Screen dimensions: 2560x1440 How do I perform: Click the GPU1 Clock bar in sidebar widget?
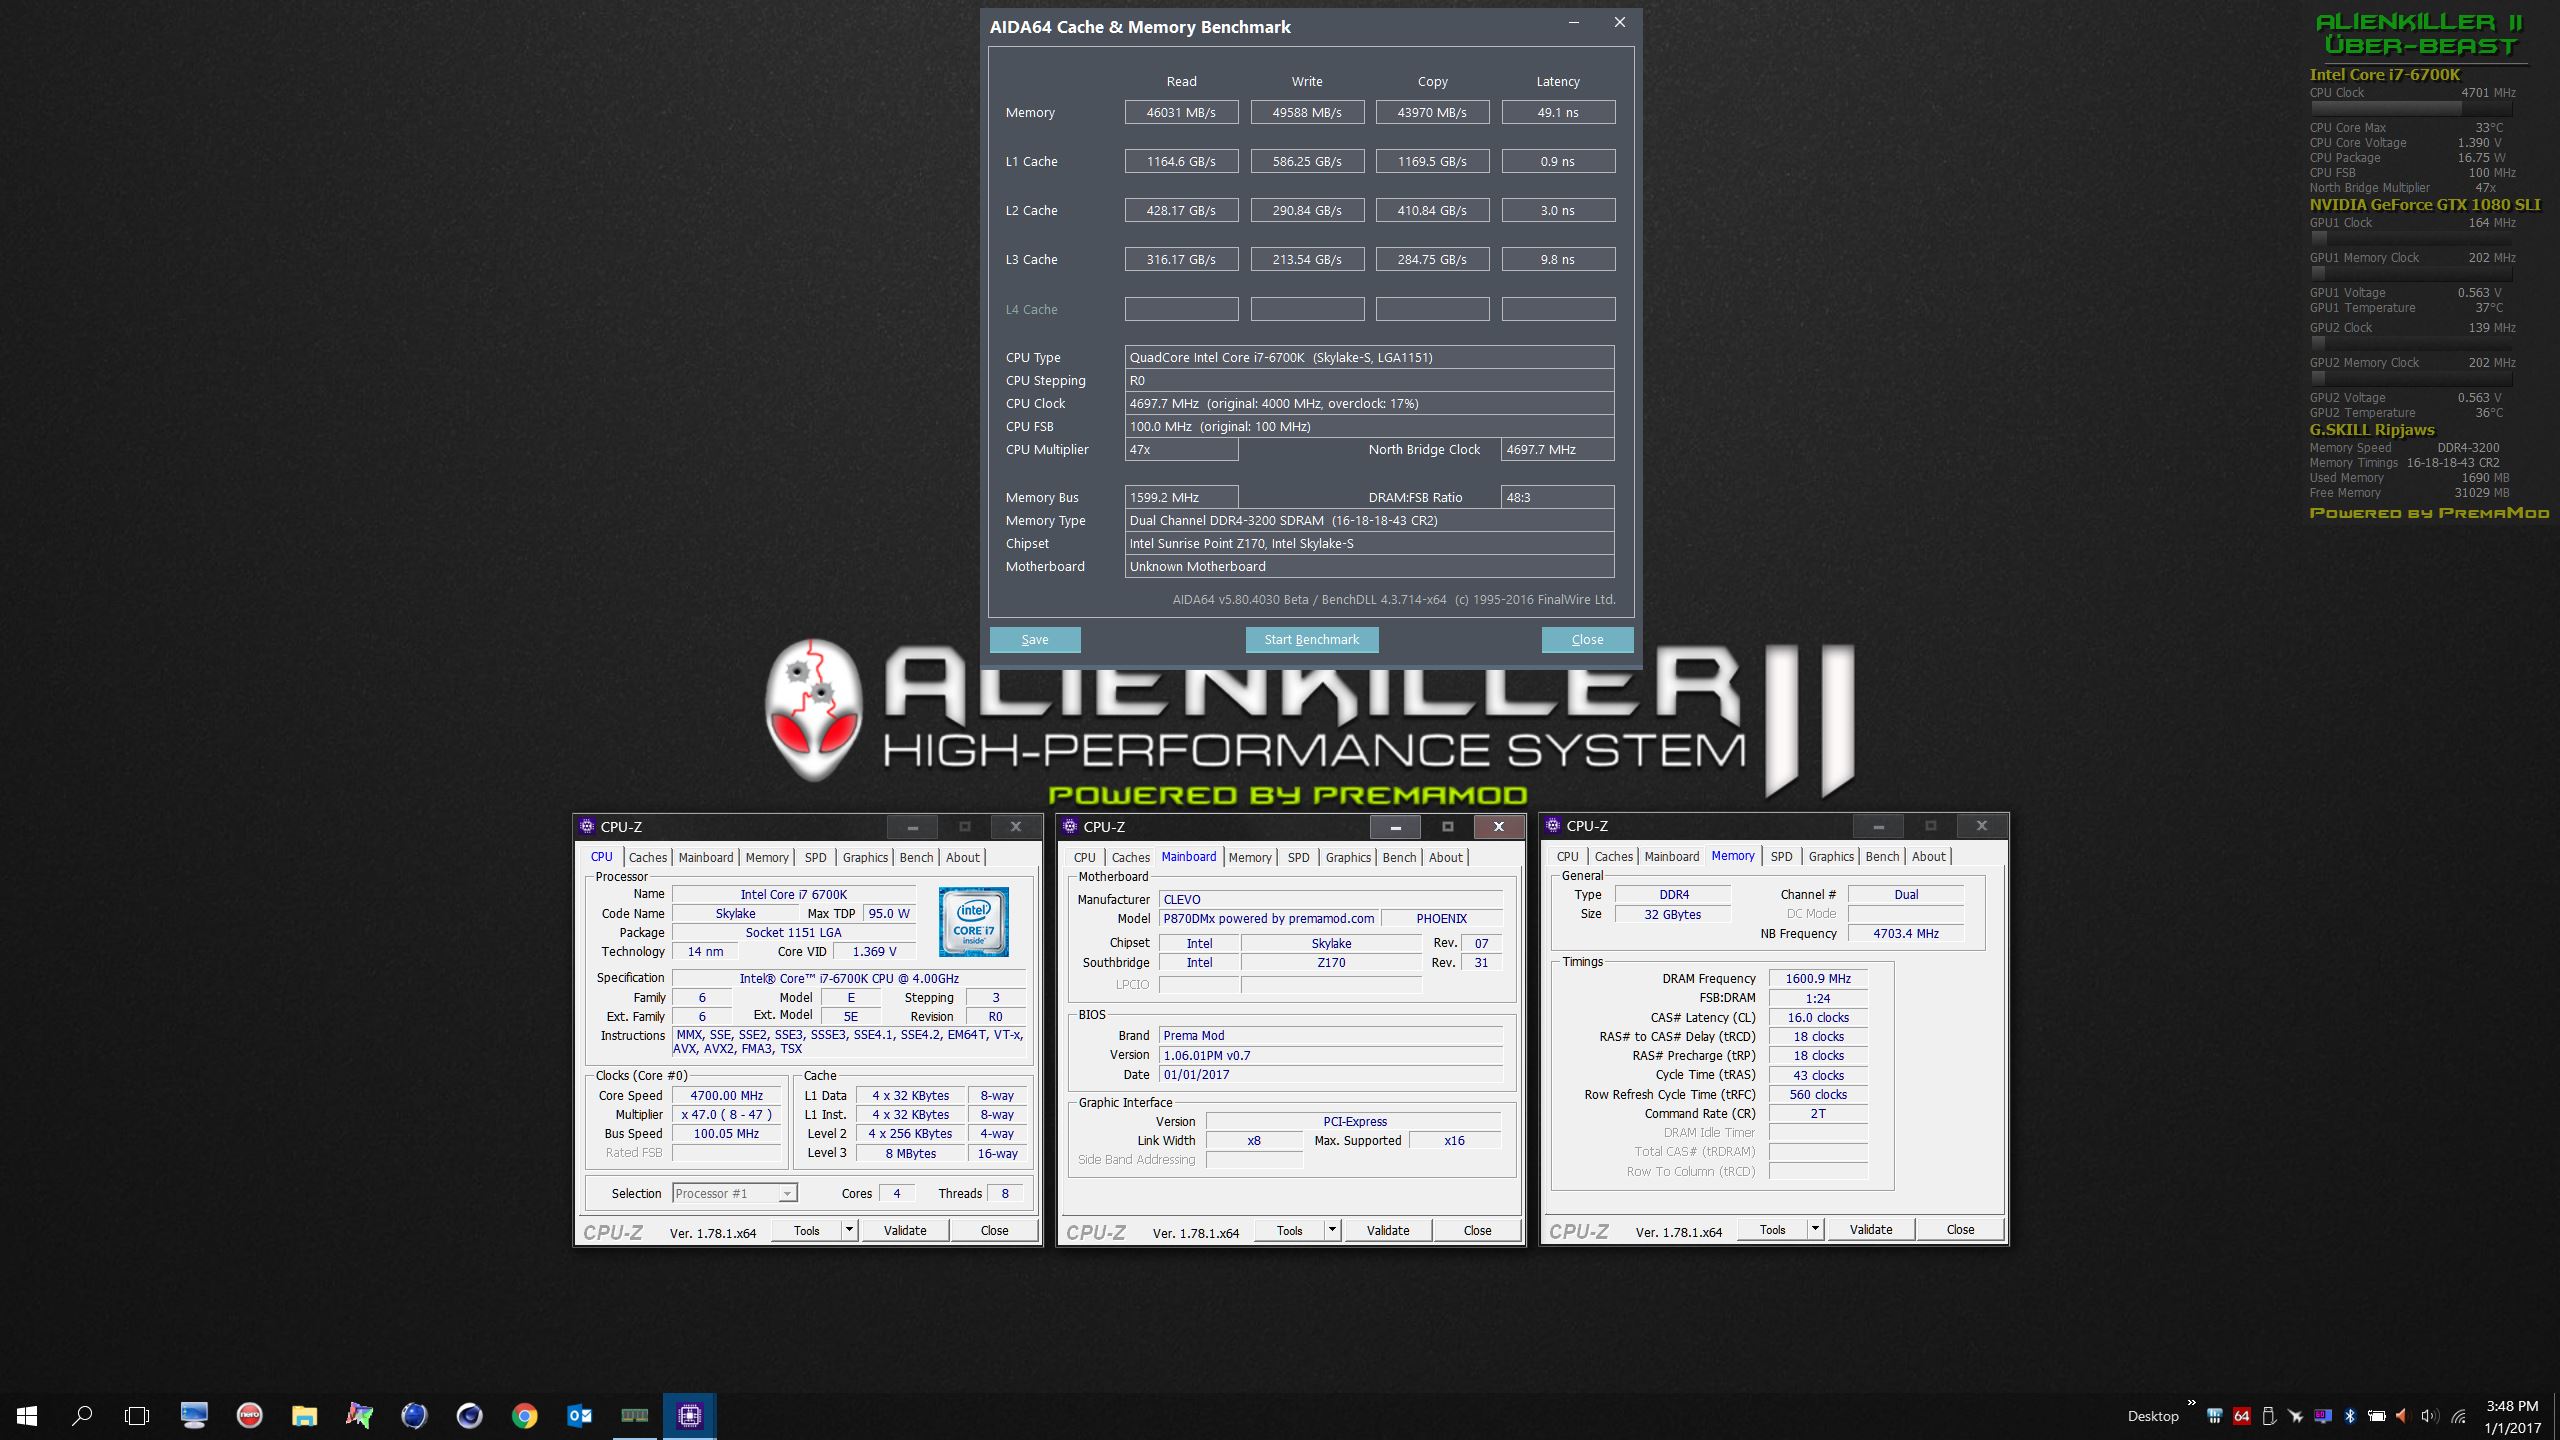(2412, 238)
